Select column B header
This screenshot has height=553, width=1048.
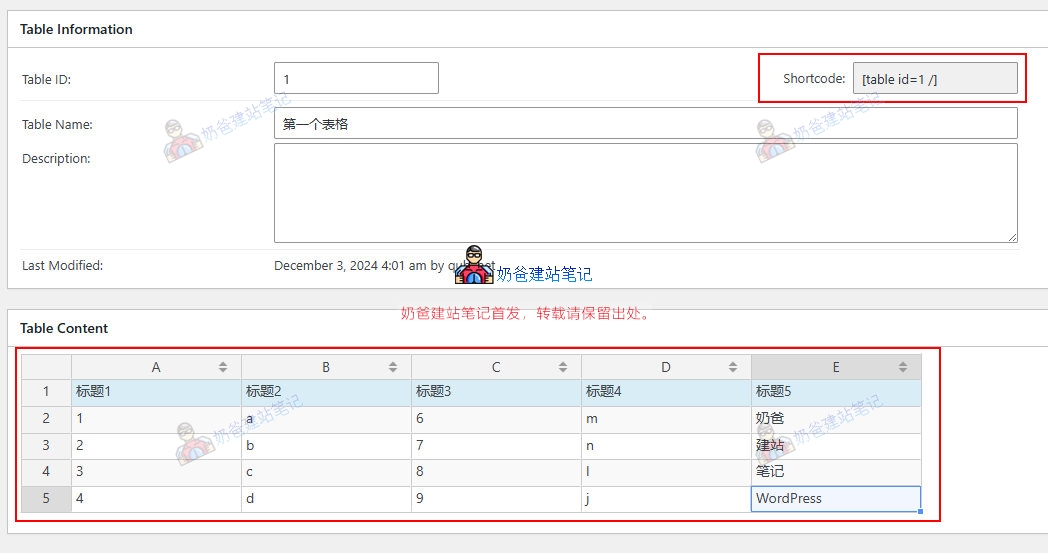click(x=326, y=367)
